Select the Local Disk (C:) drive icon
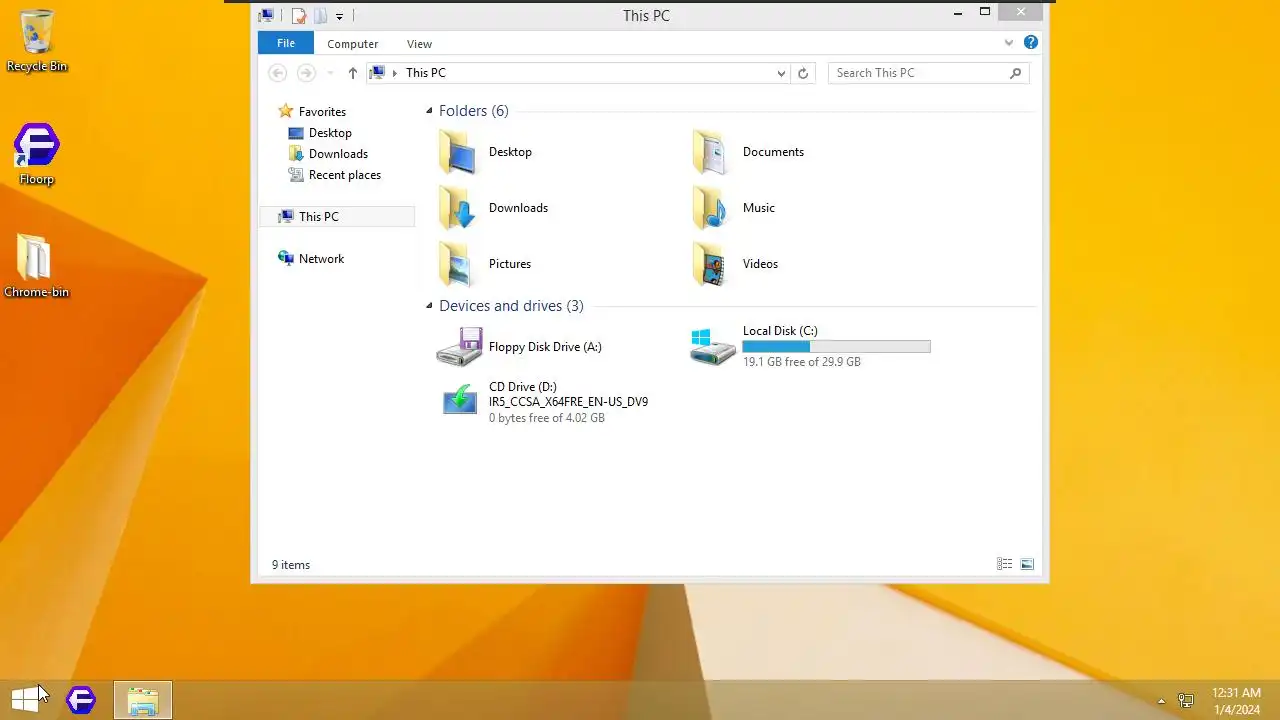 713,347
